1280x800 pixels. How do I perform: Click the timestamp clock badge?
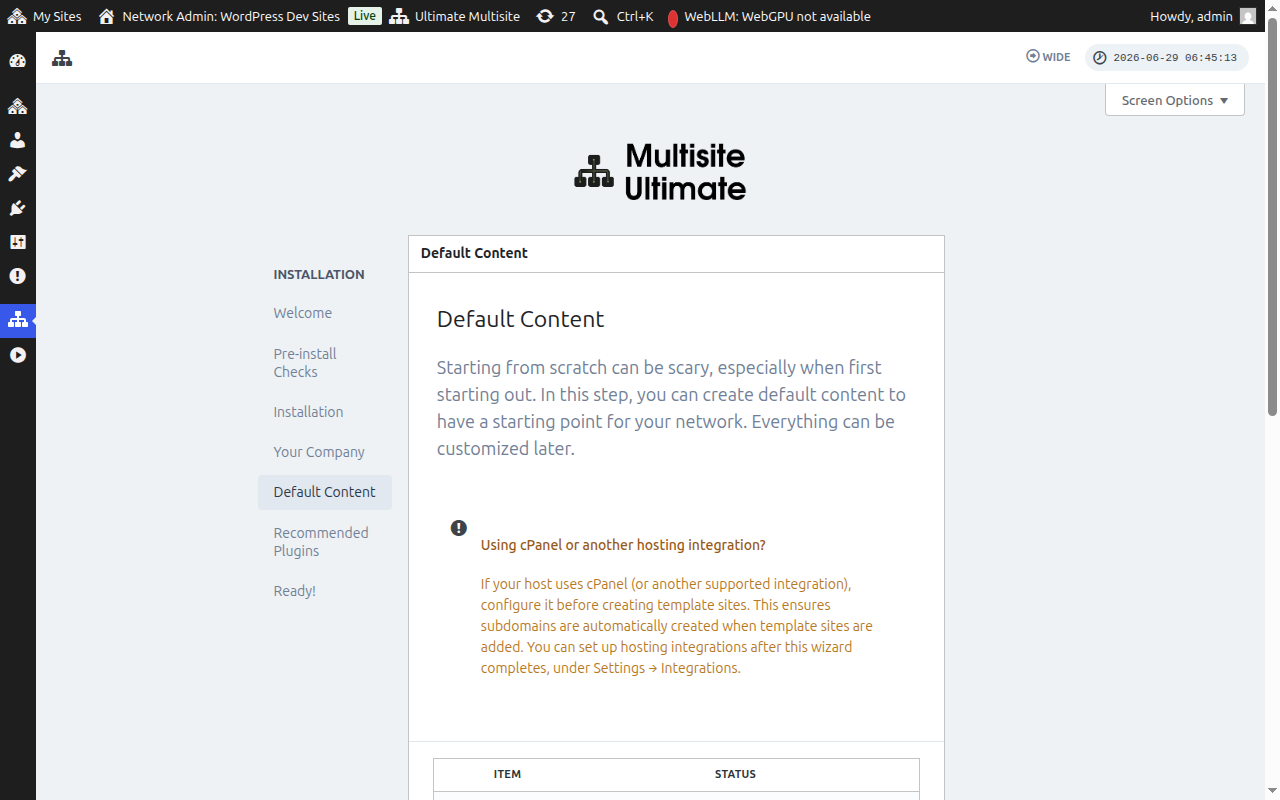click(x=1166, y=57)
